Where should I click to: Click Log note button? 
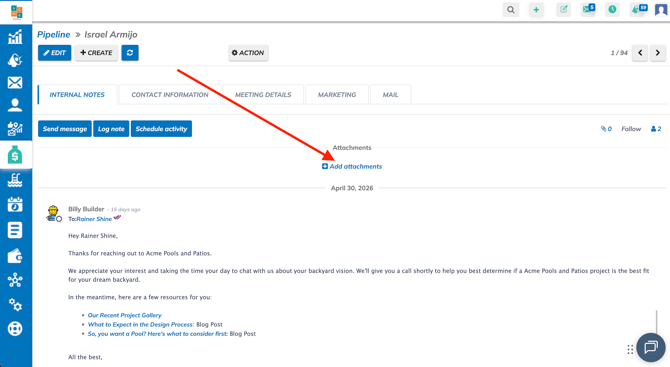111,129
